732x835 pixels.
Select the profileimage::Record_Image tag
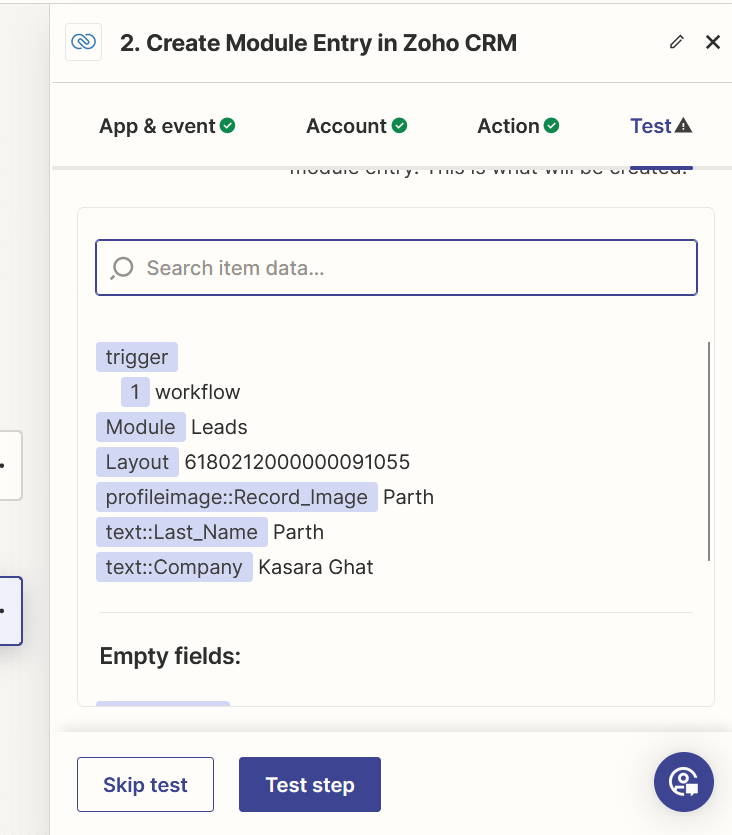click(x=237, y=497)
